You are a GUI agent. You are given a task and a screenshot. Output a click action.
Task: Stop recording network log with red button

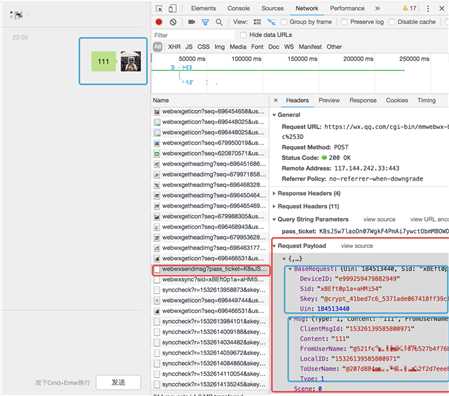point(159,22)
